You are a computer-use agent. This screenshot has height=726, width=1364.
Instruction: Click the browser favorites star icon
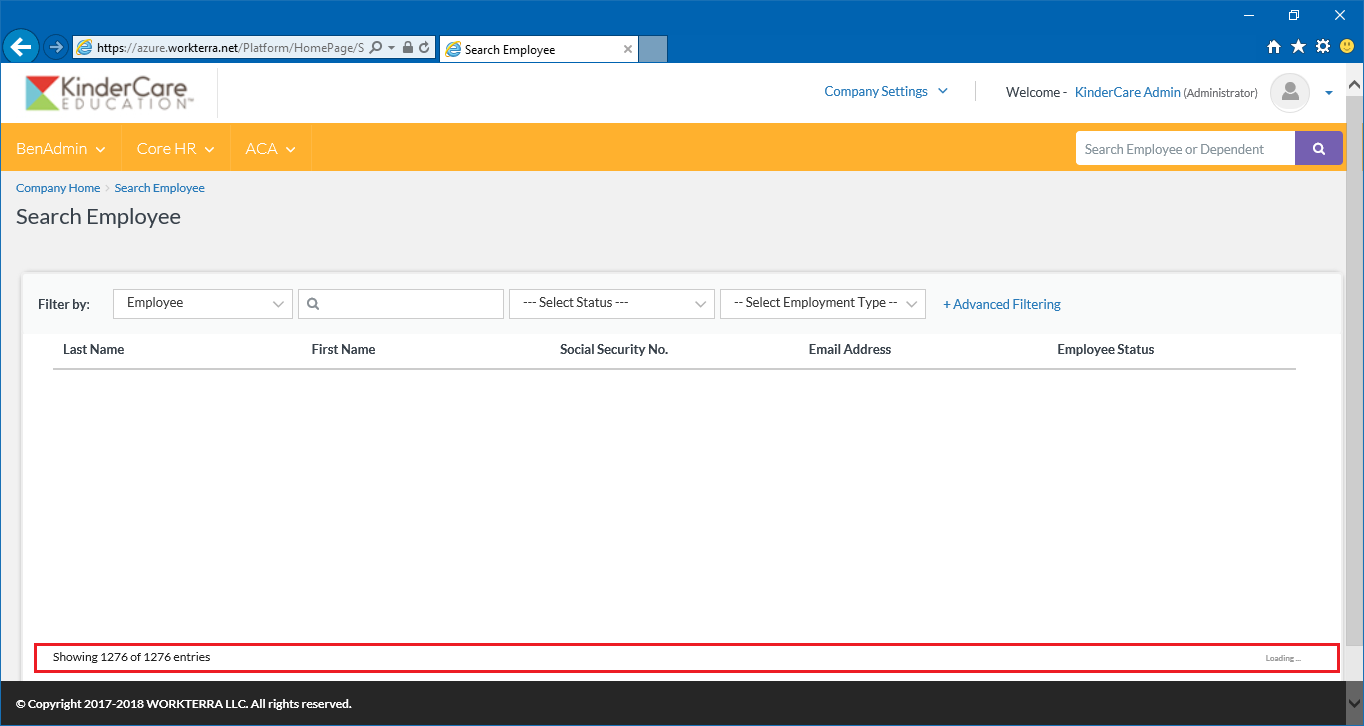point(1298,46)
